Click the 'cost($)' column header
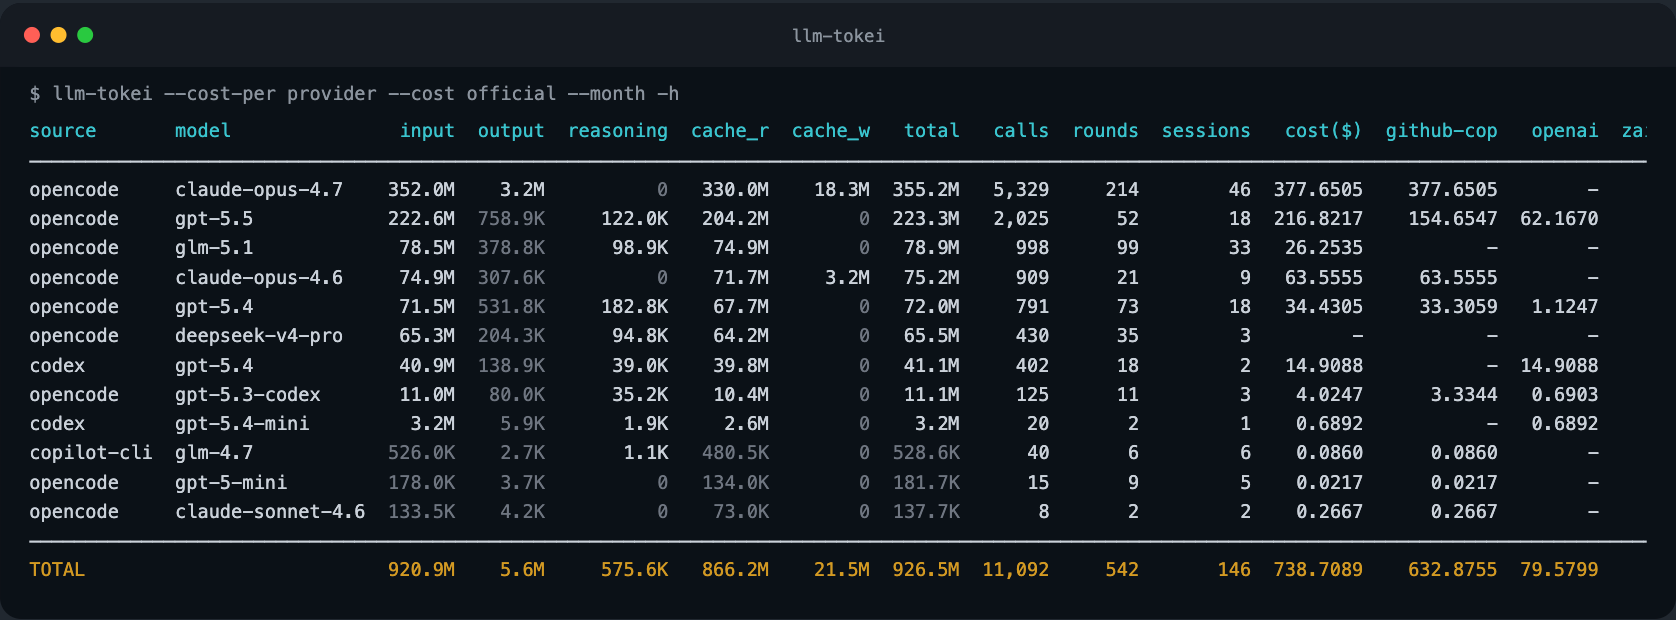Screen dimensions: 1676x620 pyautogui.click(x=1323, y=131)
